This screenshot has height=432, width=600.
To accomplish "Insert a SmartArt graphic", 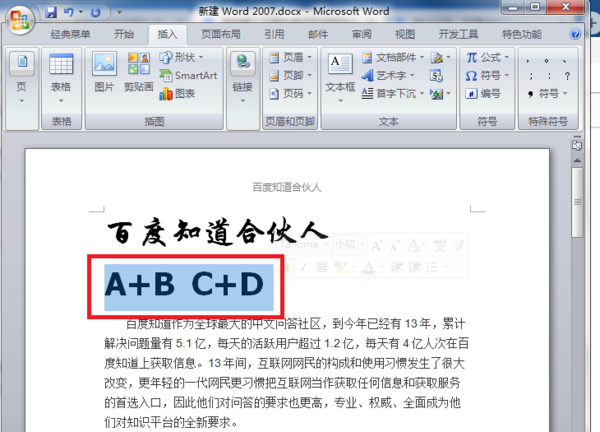I will (188, 76).
